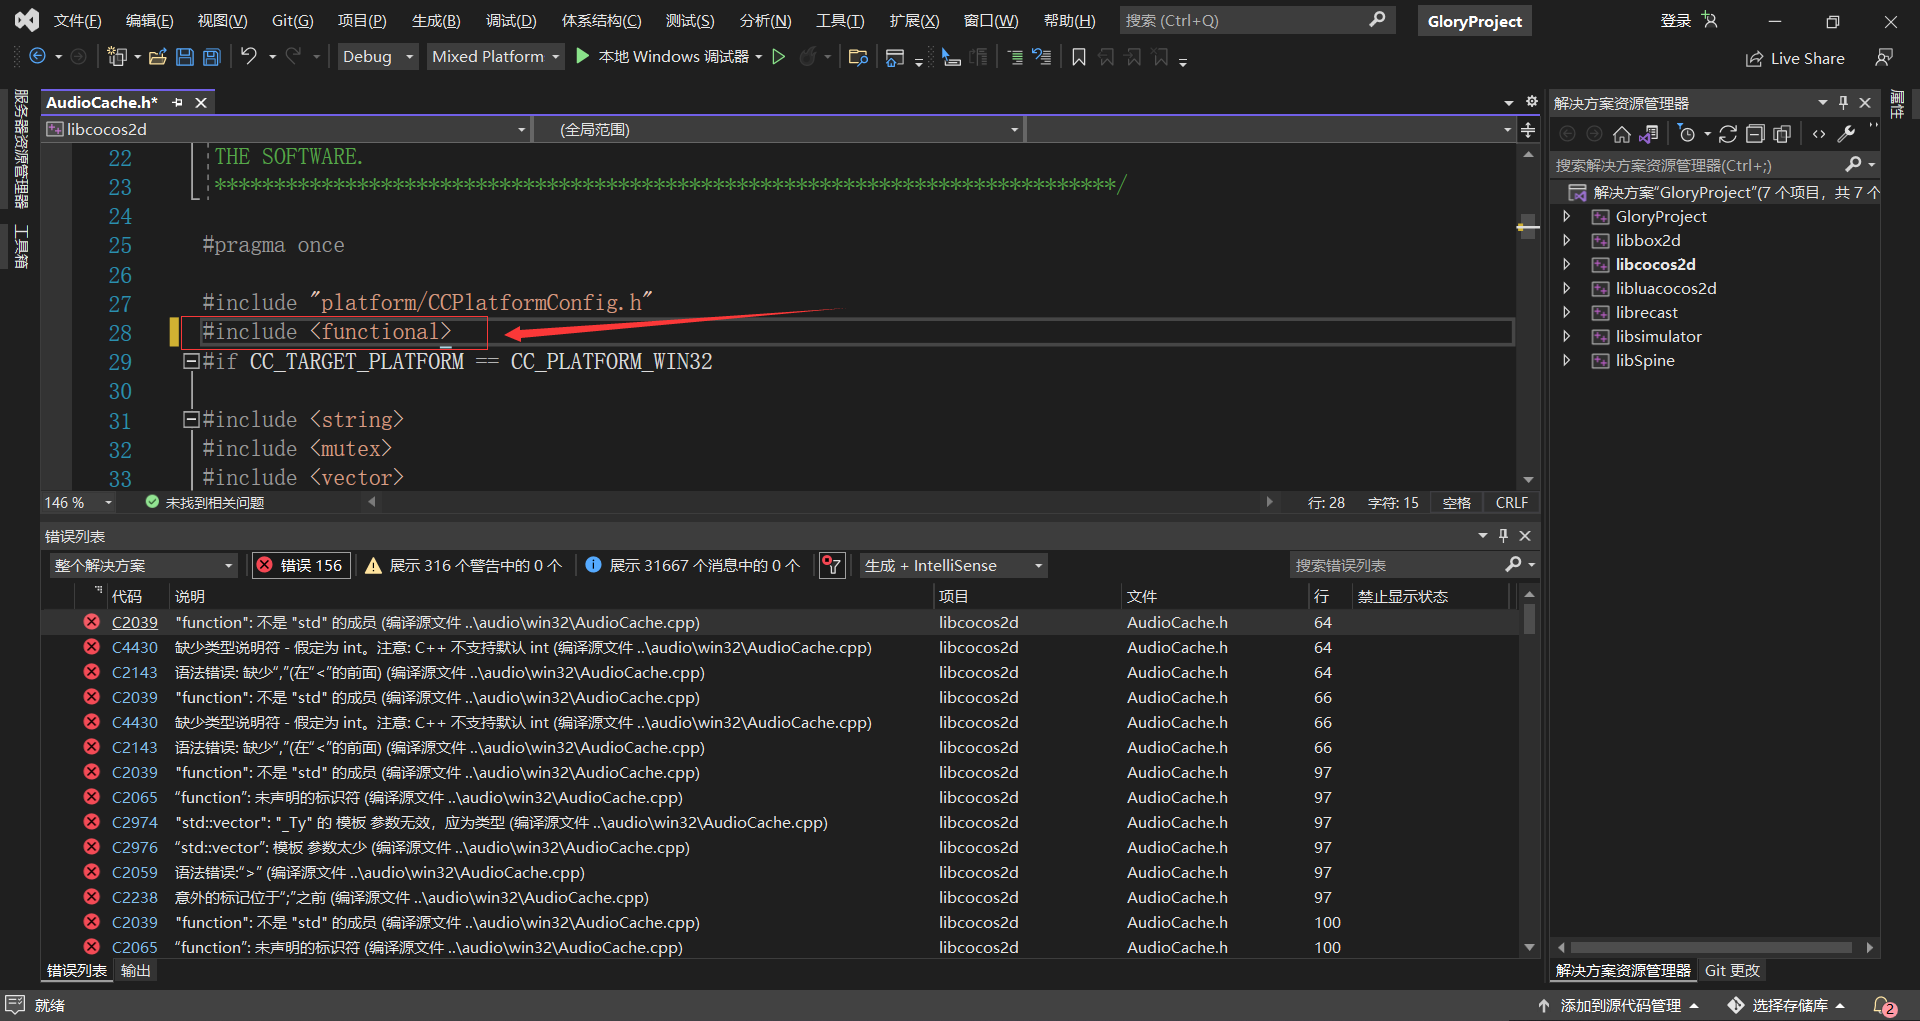
Task: Click 添加到源代码管理 in the status bar
Action: pos(1620,1005)
